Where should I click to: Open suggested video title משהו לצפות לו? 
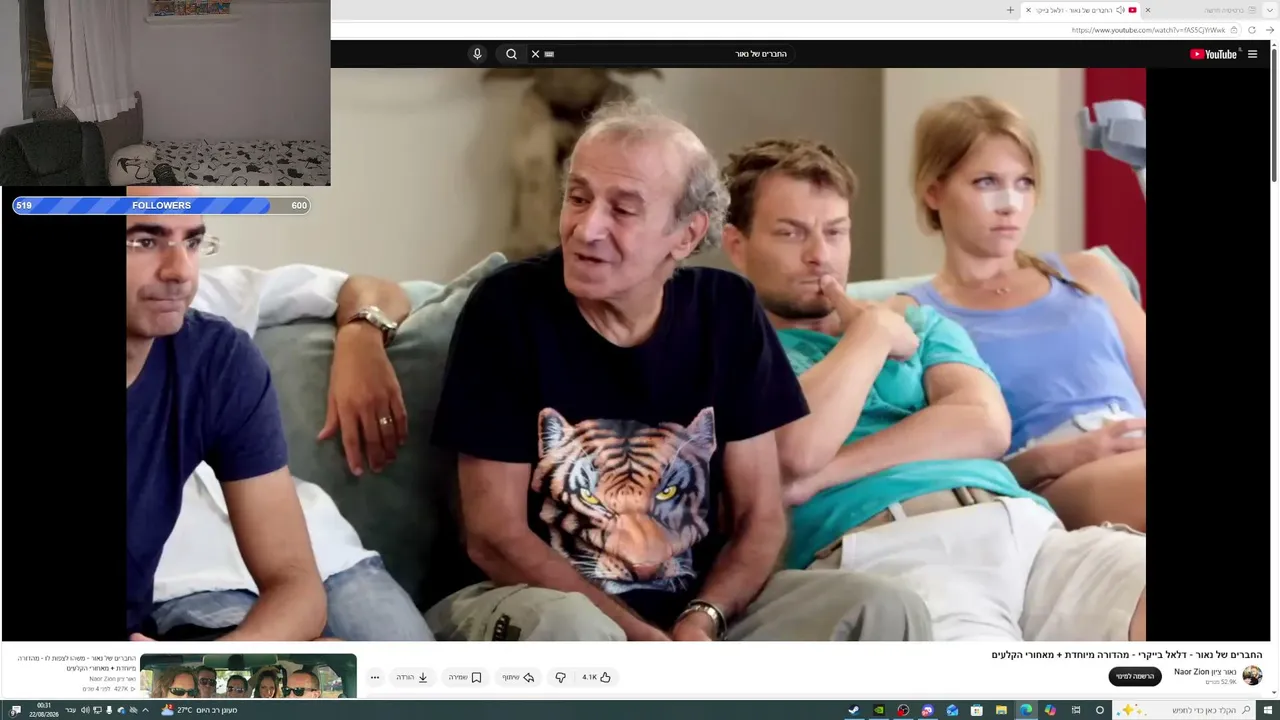76,663
